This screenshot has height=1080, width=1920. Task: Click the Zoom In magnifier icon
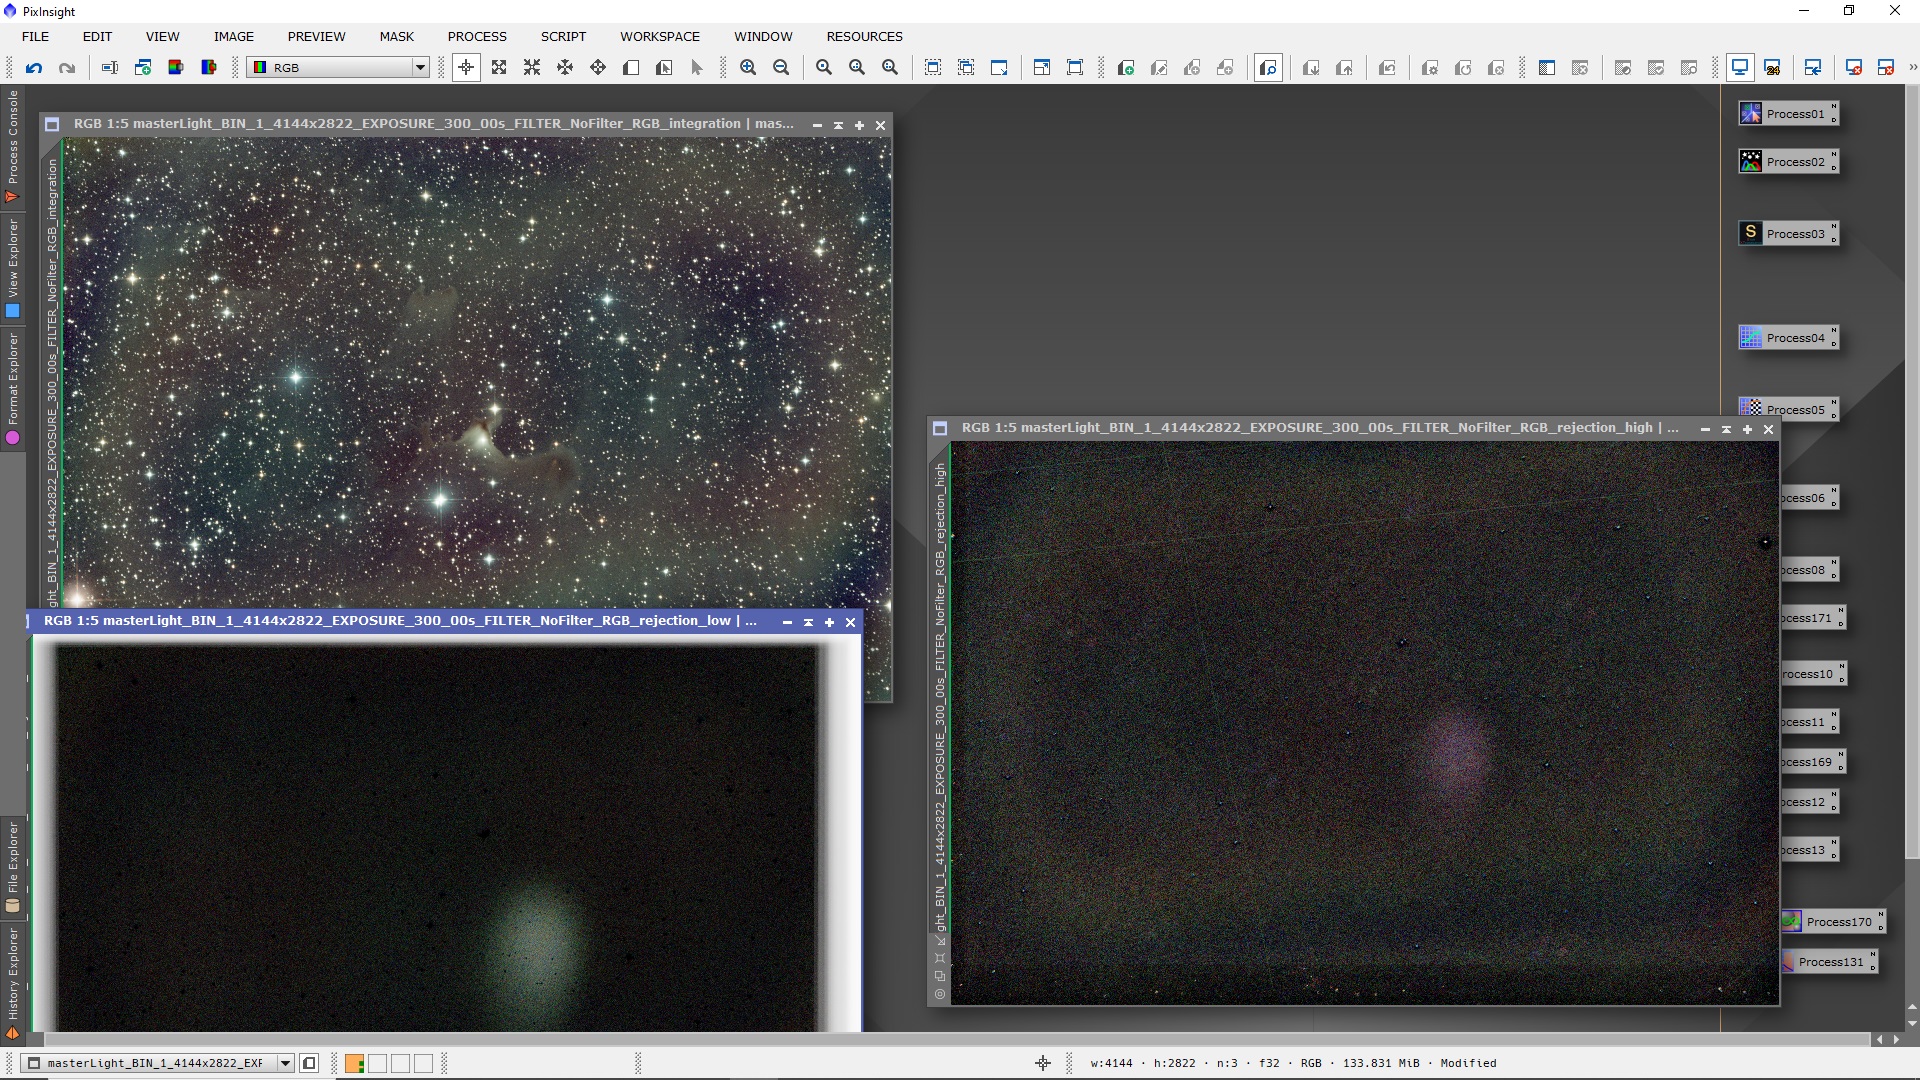tap(748, 68)
